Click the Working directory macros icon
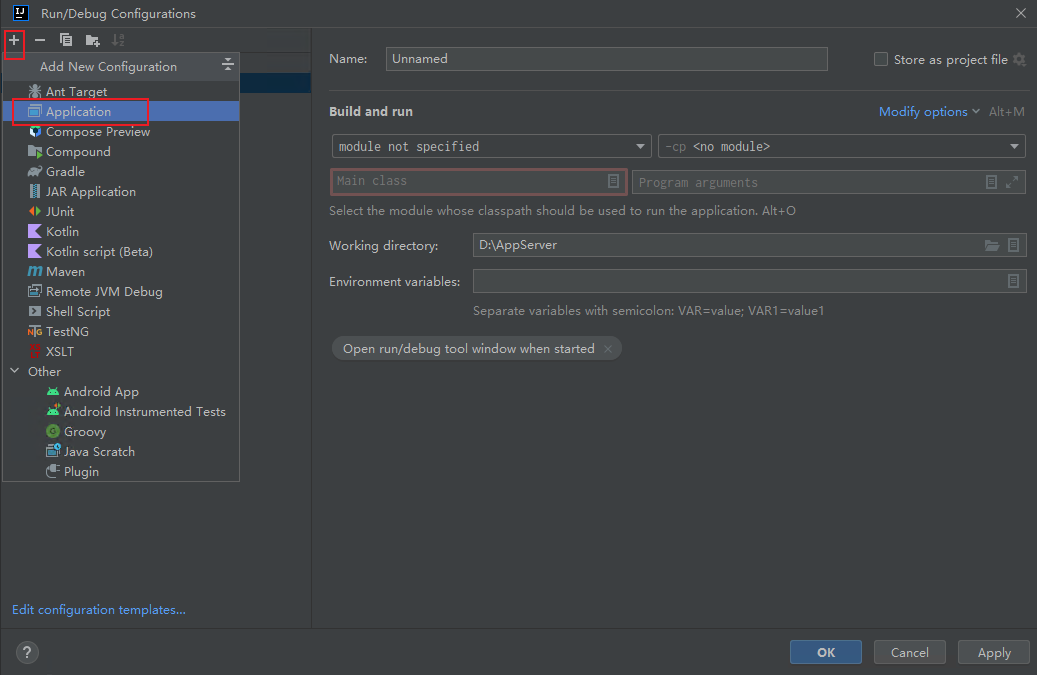Viewport: 1037px width, 675px height. click(1013, 245)
